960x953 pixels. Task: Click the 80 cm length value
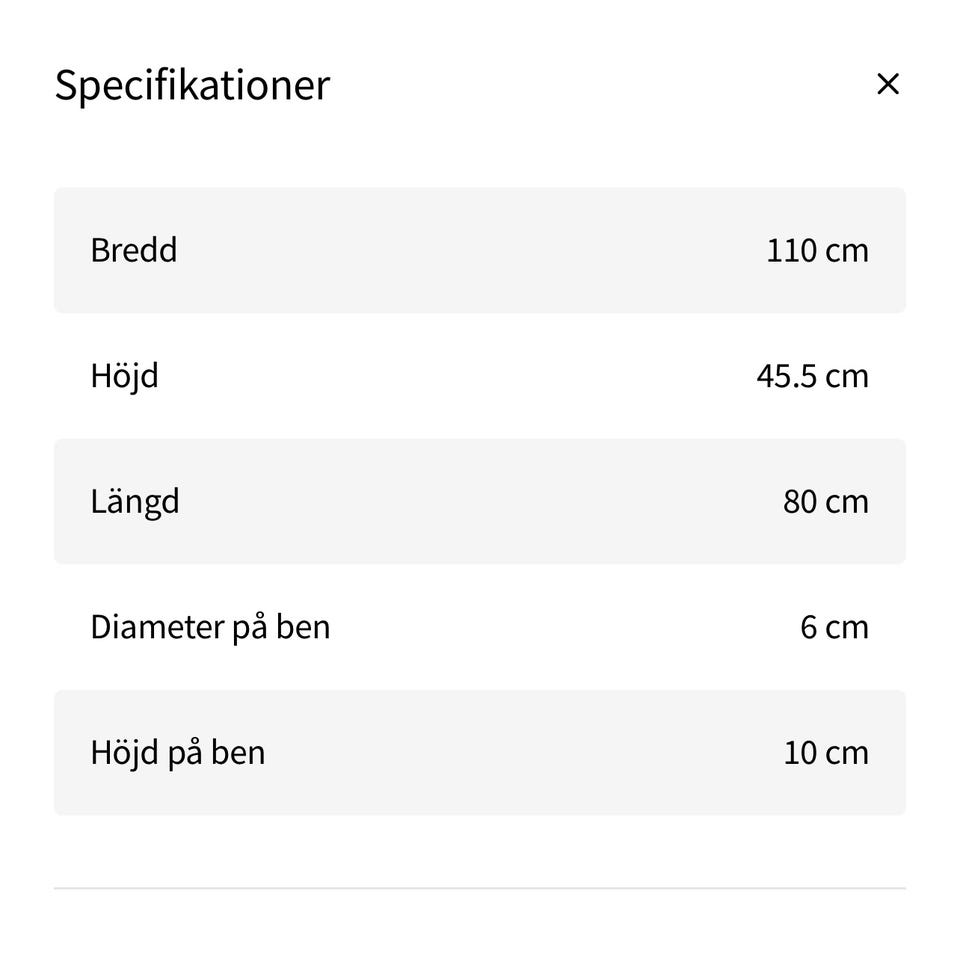pyautogui.click(x=825, y=501)
